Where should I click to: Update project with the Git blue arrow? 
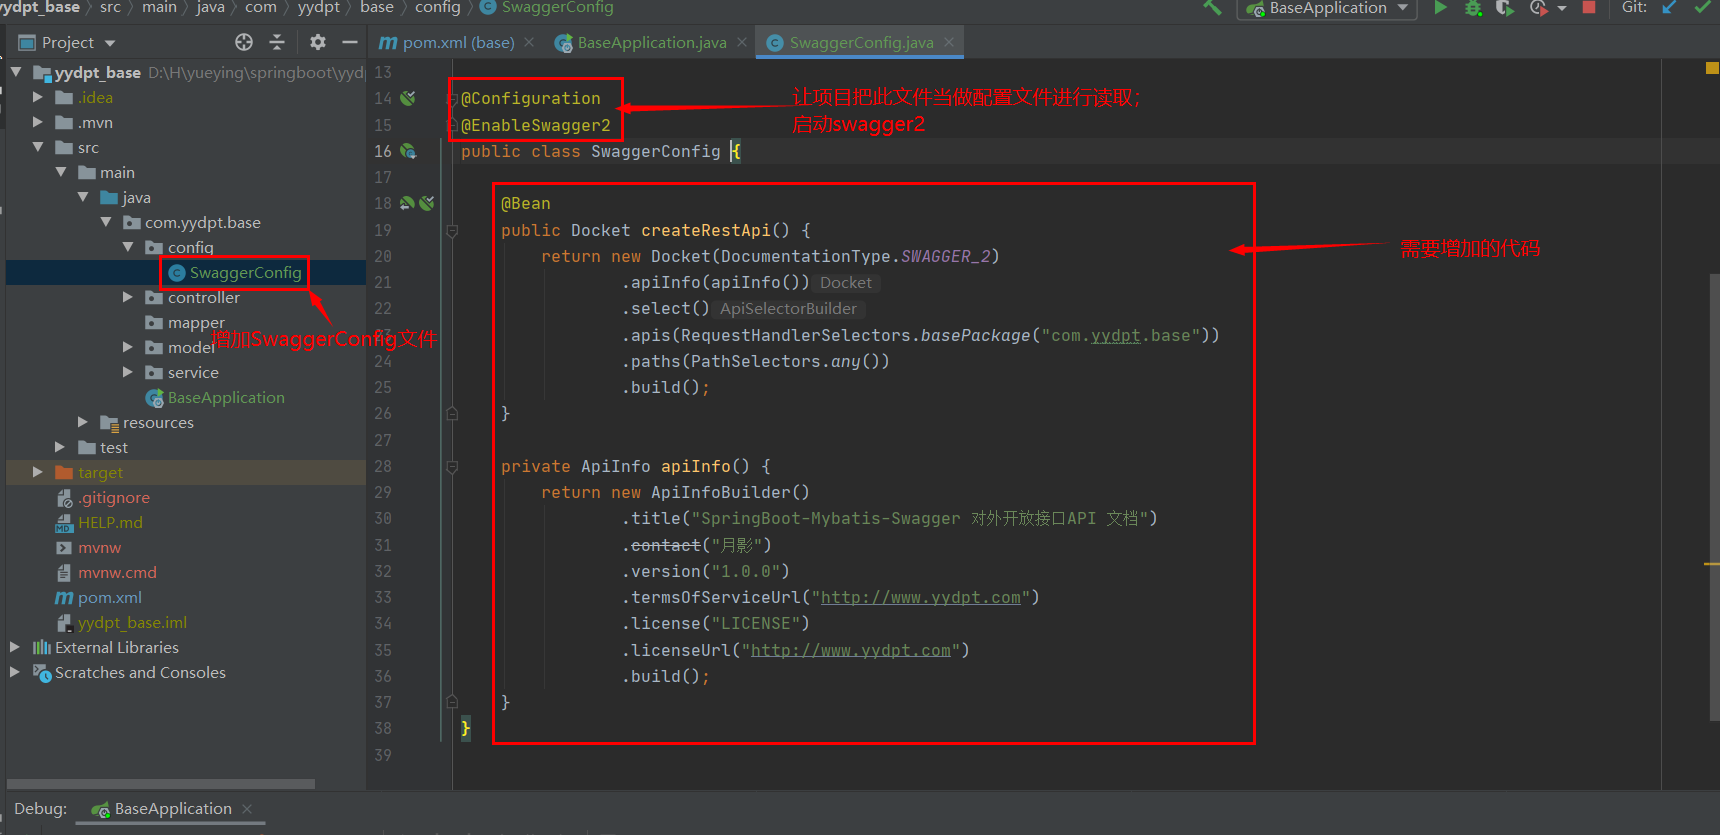point(1670,7)
